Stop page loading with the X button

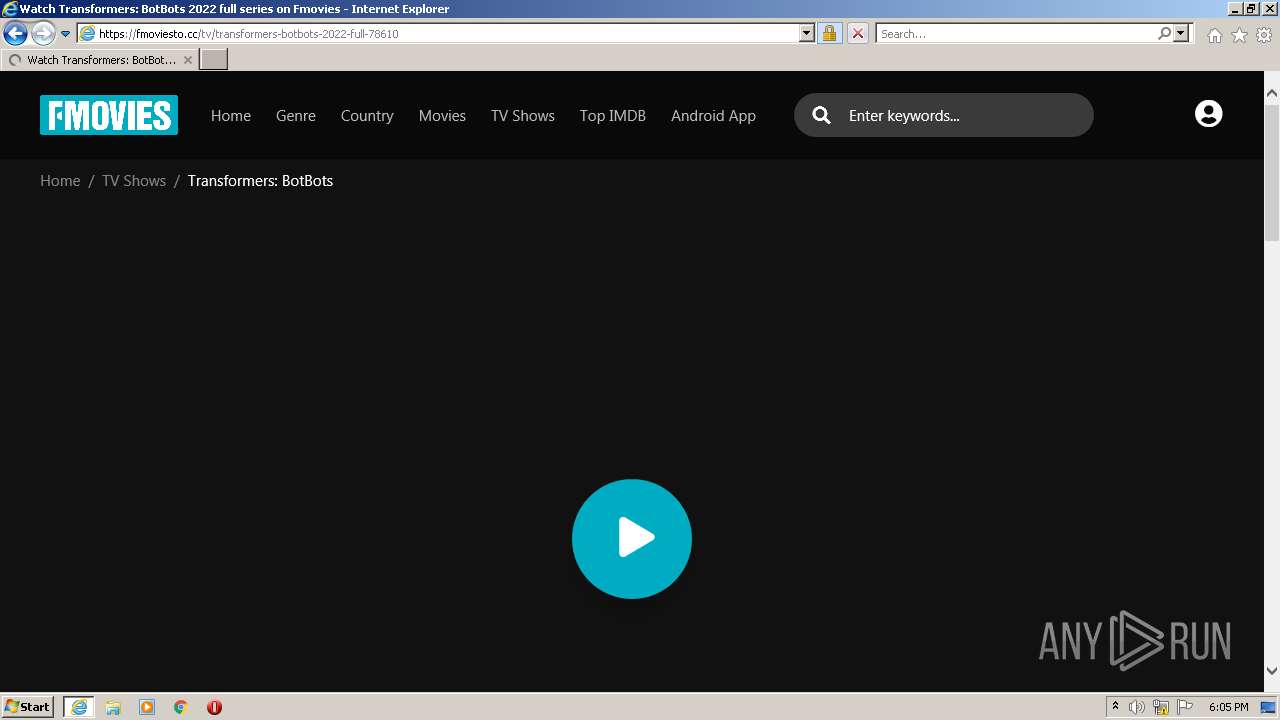[x=857, y=33]
